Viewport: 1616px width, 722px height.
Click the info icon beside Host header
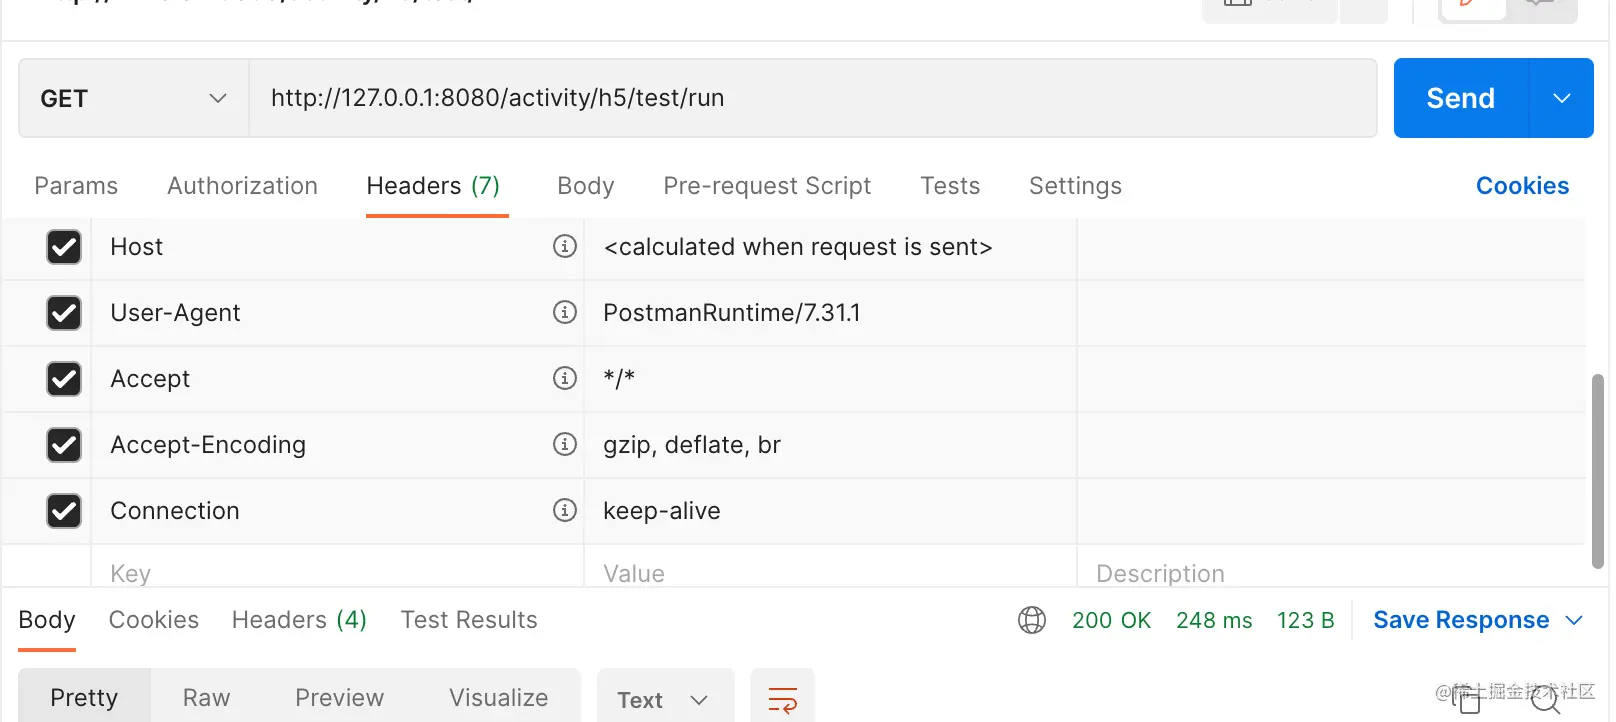point(565,246)
